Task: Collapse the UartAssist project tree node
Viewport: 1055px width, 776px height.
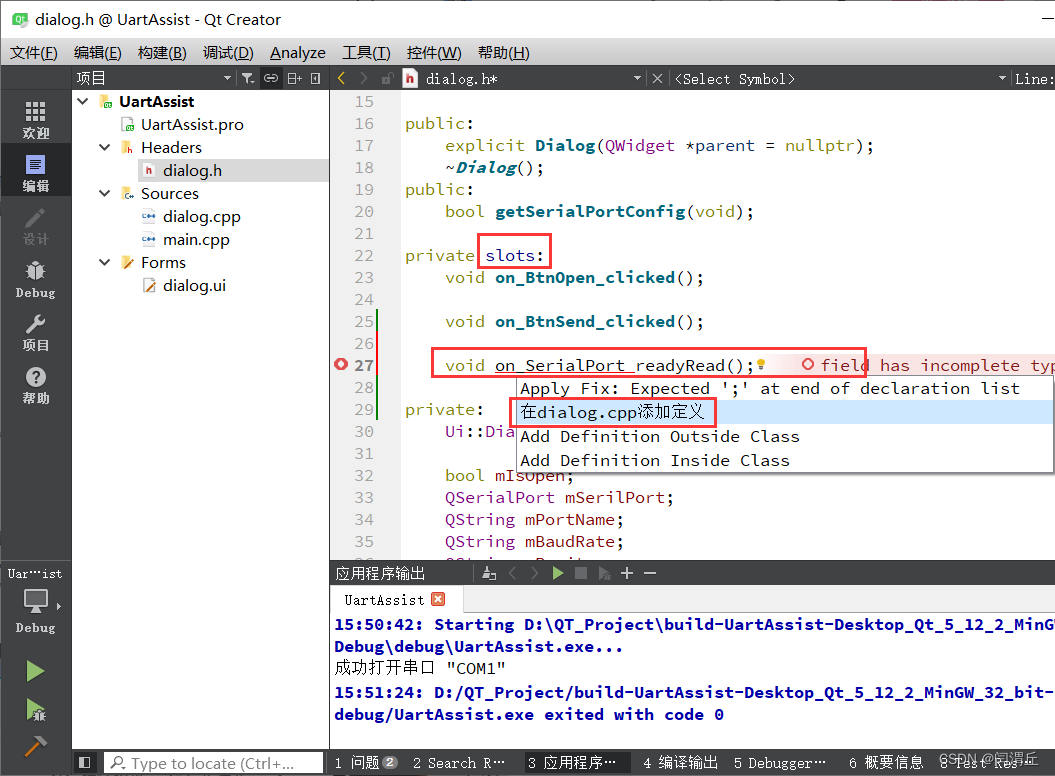Action: [x=83, y=101]
